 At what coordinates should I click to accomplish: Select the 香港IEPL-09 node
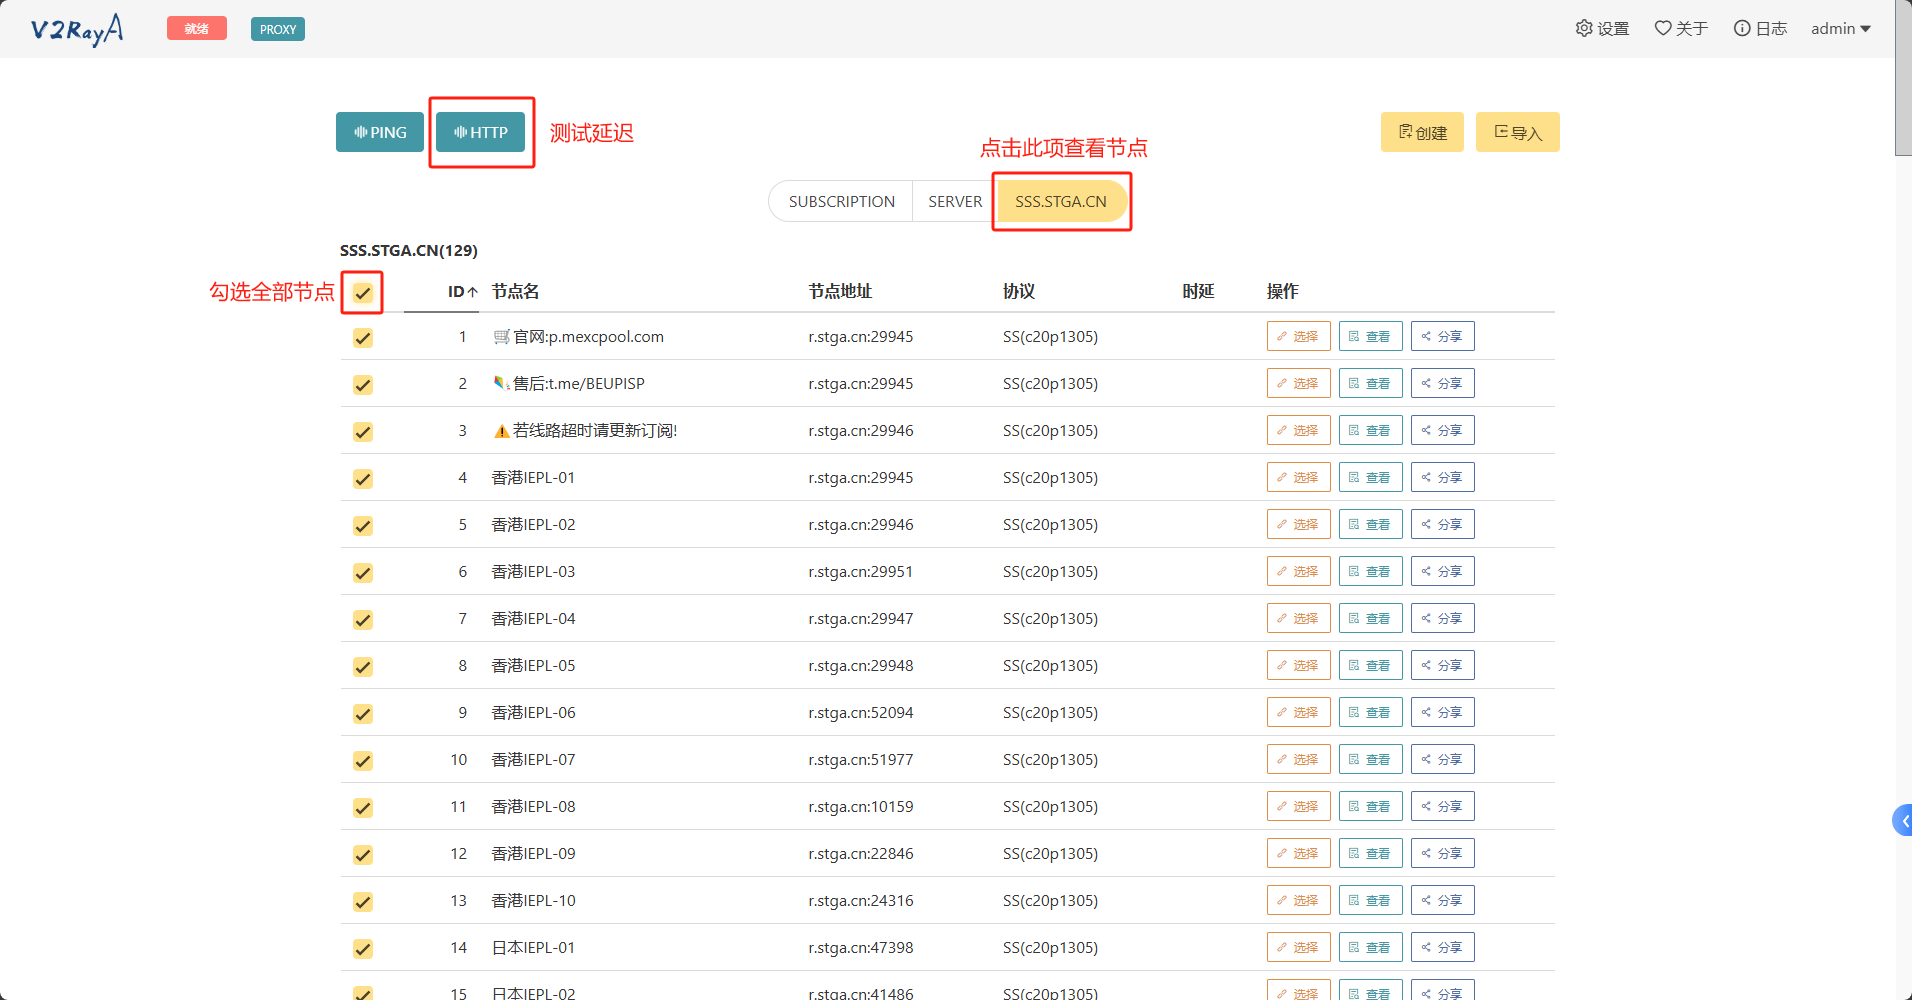[x=1298, y=853]
